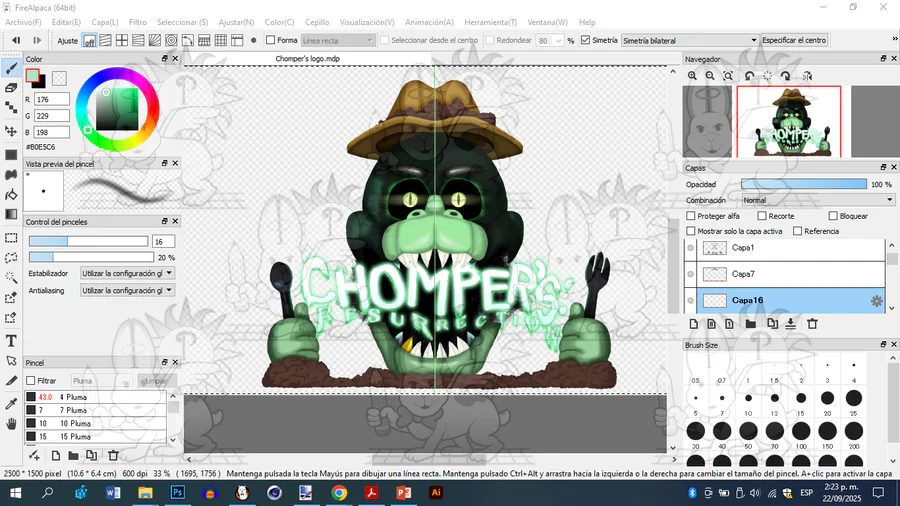Select the Lasso selection tool
Screen dimensions: 900x506
[x=11, y=258]
